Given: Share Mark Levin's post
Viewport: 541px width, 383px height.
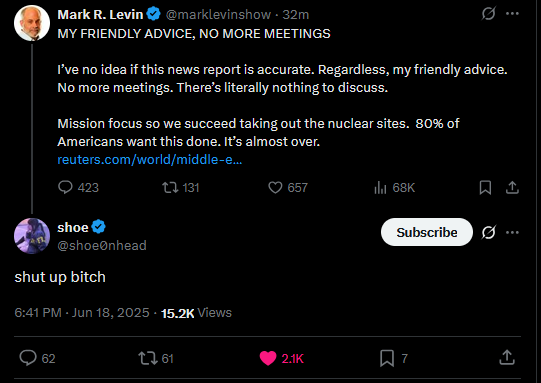Looking at the screenshot, I should [x=512, y=188].
